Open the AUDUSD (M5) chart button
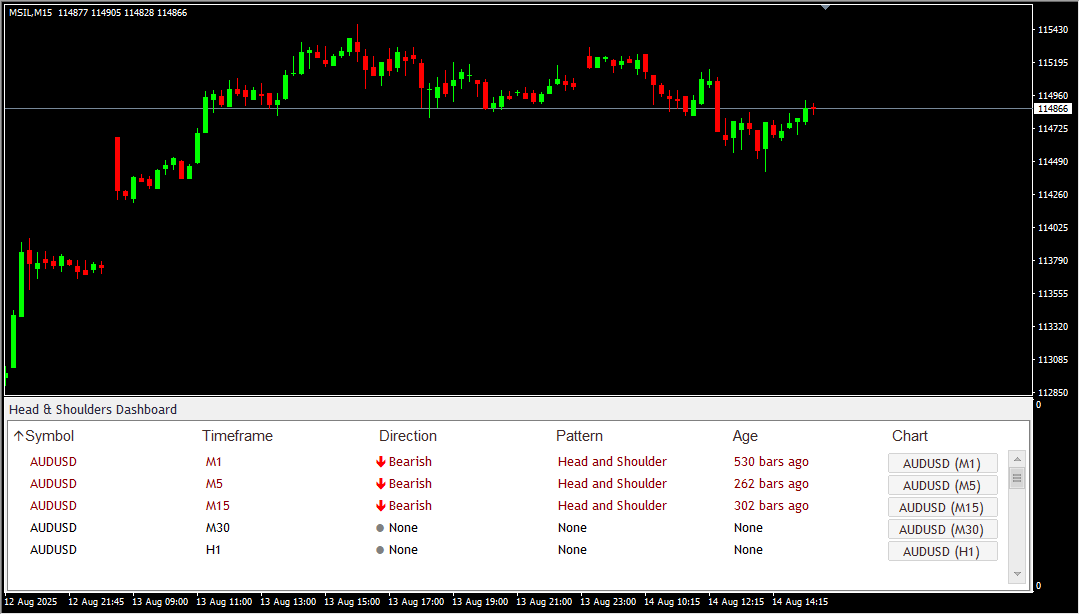The width and height of the screenshot is (1080, 615). tap(942, 486)
